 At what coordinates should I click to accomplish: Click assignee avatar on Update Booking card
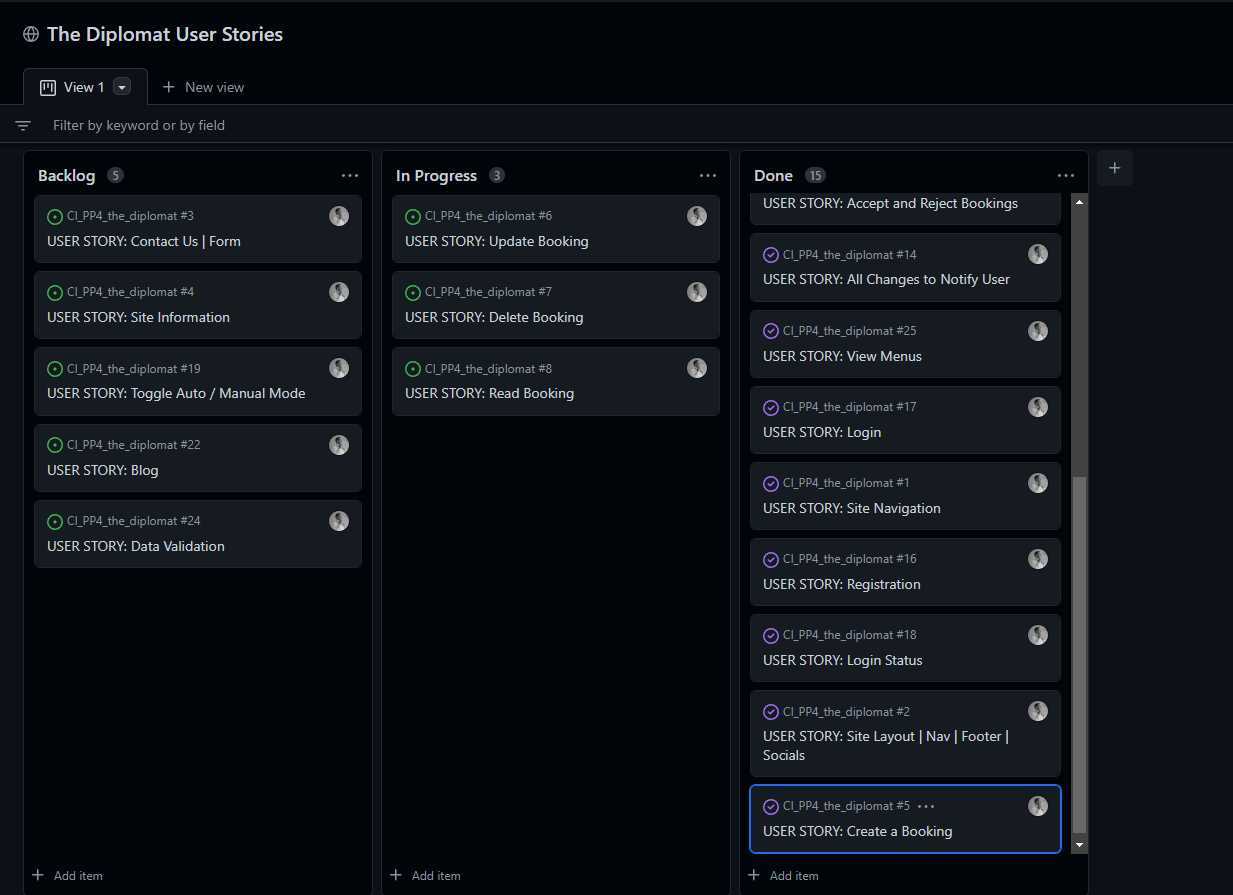(697, 216)
